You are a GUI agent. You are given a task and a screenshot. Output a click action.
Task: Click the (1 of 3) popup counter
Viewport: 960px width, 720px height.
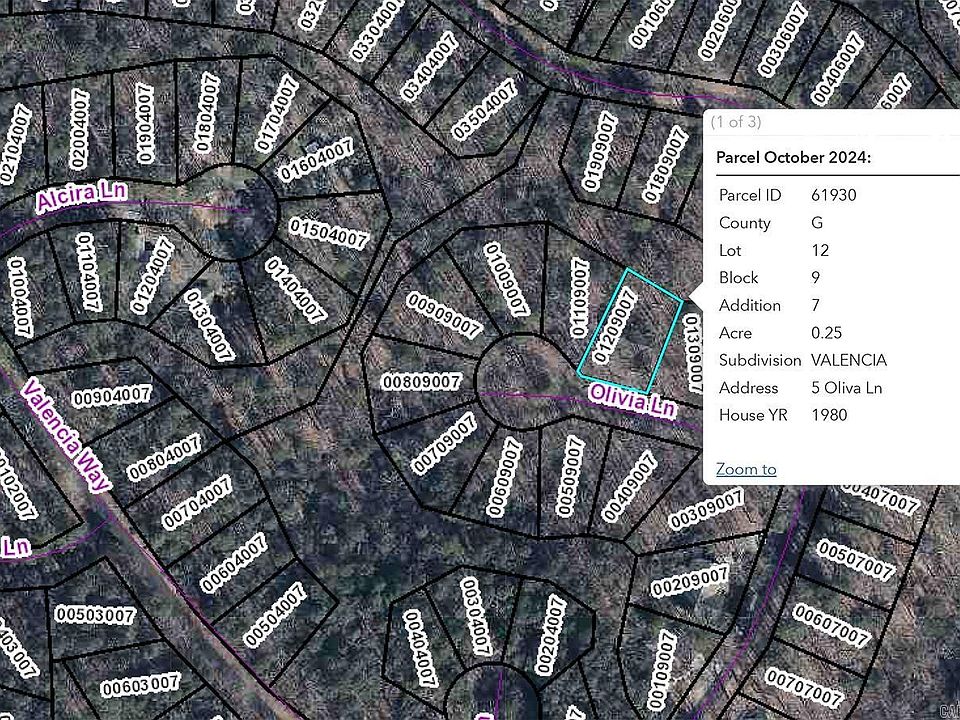click(735, 122)
